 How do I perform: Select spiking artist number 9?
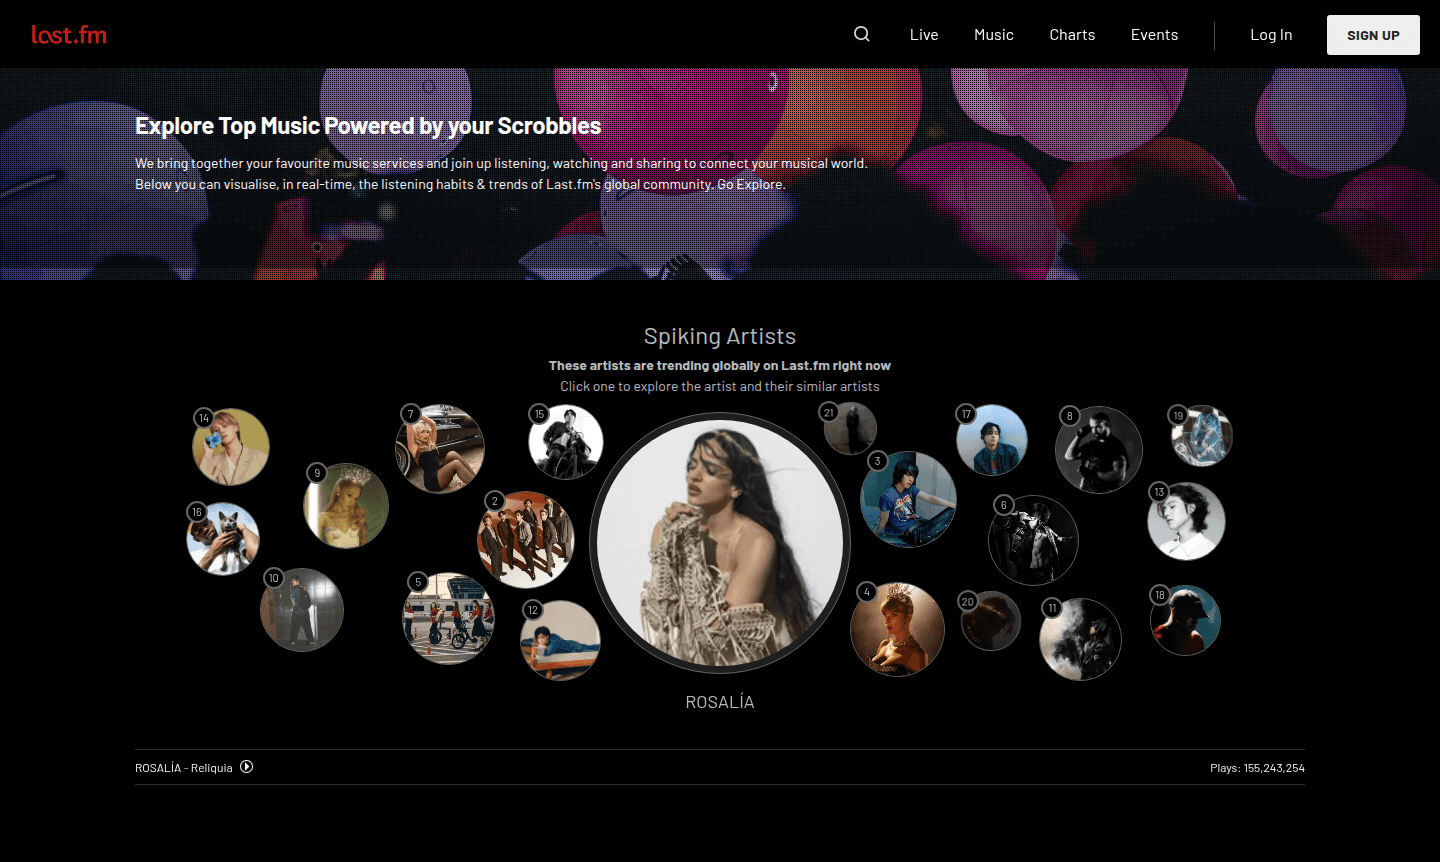tap(346, 506)
